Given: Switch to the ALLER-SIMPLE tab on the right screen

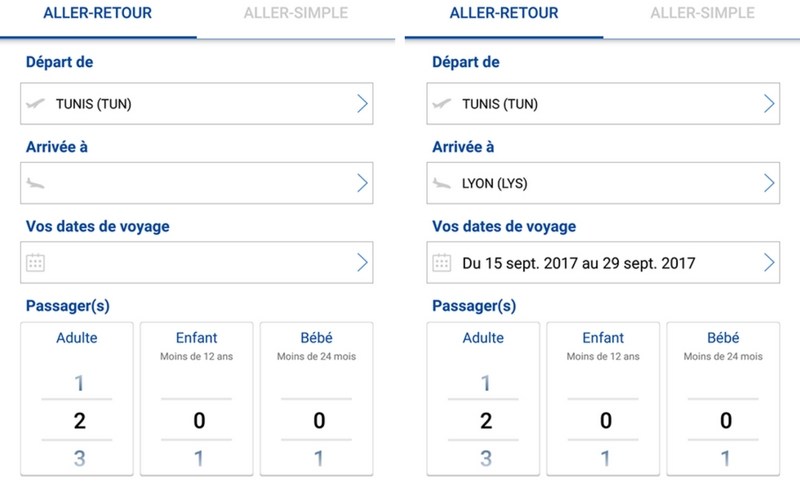Looking at the screenshot, I should click(701, 13).
